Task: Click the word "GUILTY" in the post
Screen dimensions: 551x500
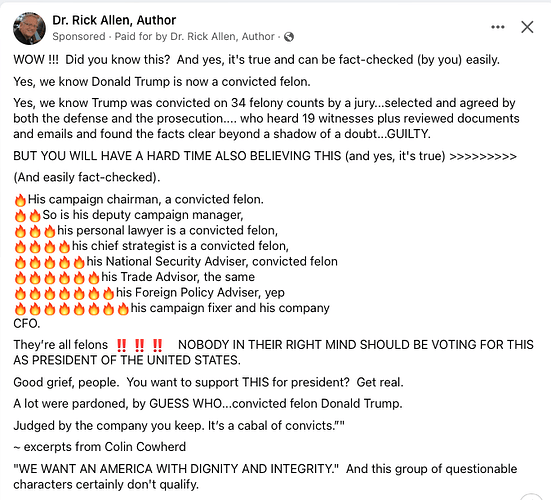Action: click(408, 134)
